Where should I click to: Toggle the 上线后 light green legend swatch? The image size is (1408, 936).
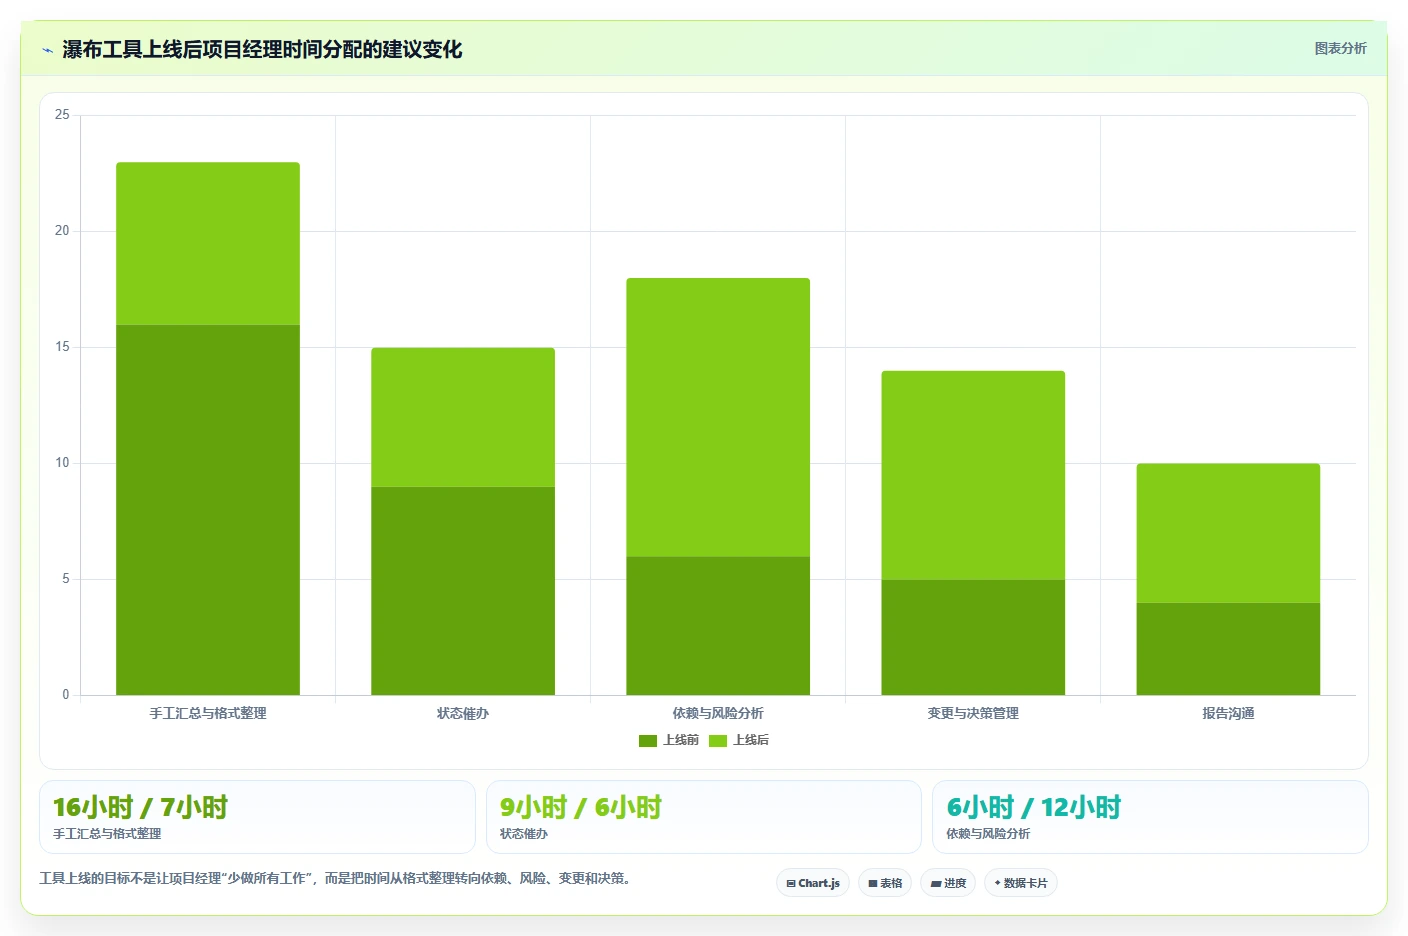click(718, 740)
